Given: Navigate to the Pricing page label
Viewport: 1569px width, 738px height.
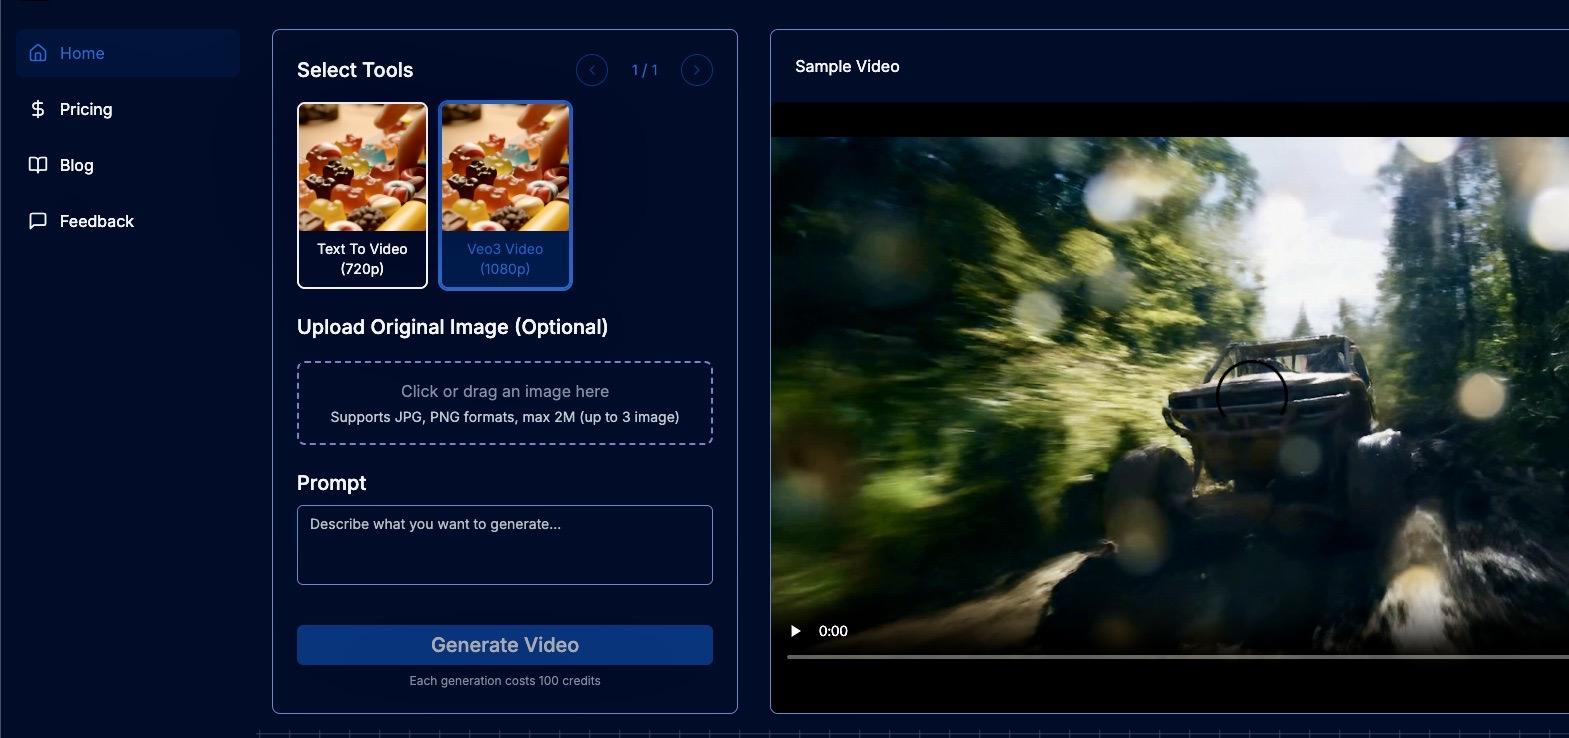Looking at the screenshot, I should tap(86, 109).
